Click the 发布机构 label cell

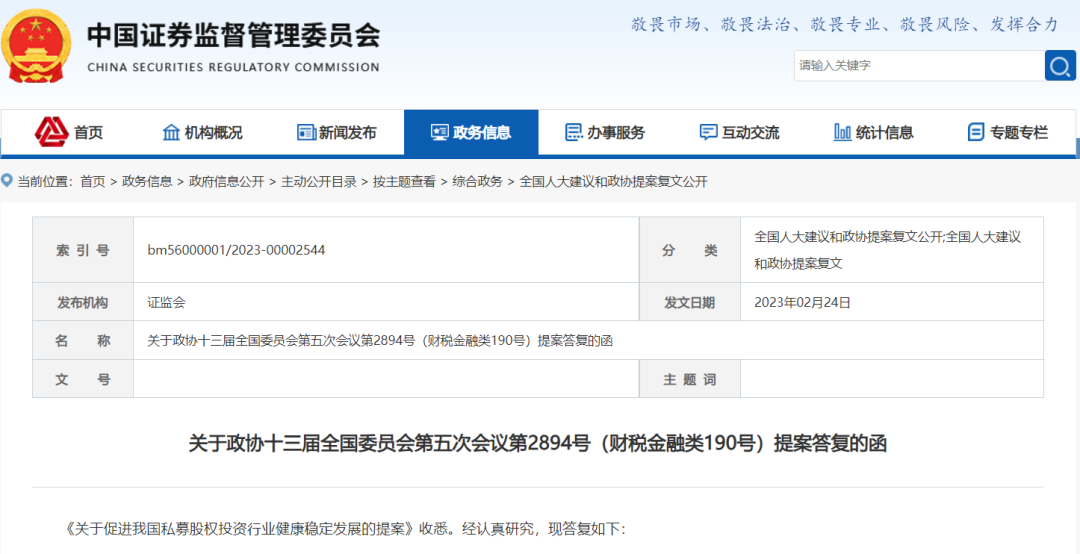83,302
